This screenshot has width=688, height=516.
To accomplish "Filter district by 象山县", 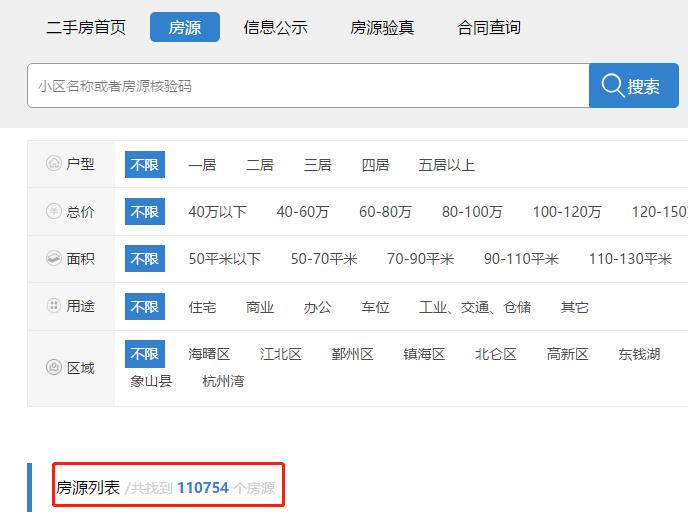I will (151, 381).
